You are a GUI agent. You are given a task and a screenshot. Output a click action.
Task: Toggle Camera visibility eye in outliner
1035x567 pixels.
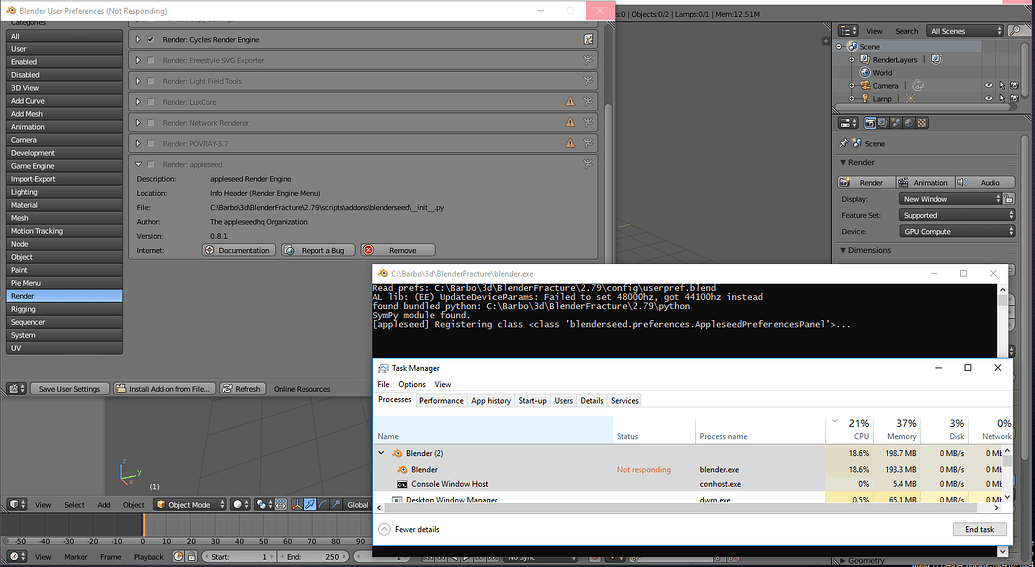989,86
